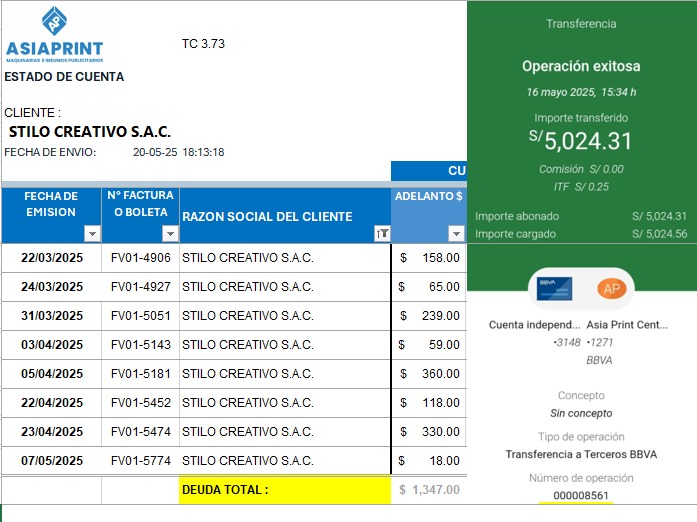Open the ADELANTO $ filter dropdown
The width and height of the screenshot is (697, 522).
click(x=456, y=233)
